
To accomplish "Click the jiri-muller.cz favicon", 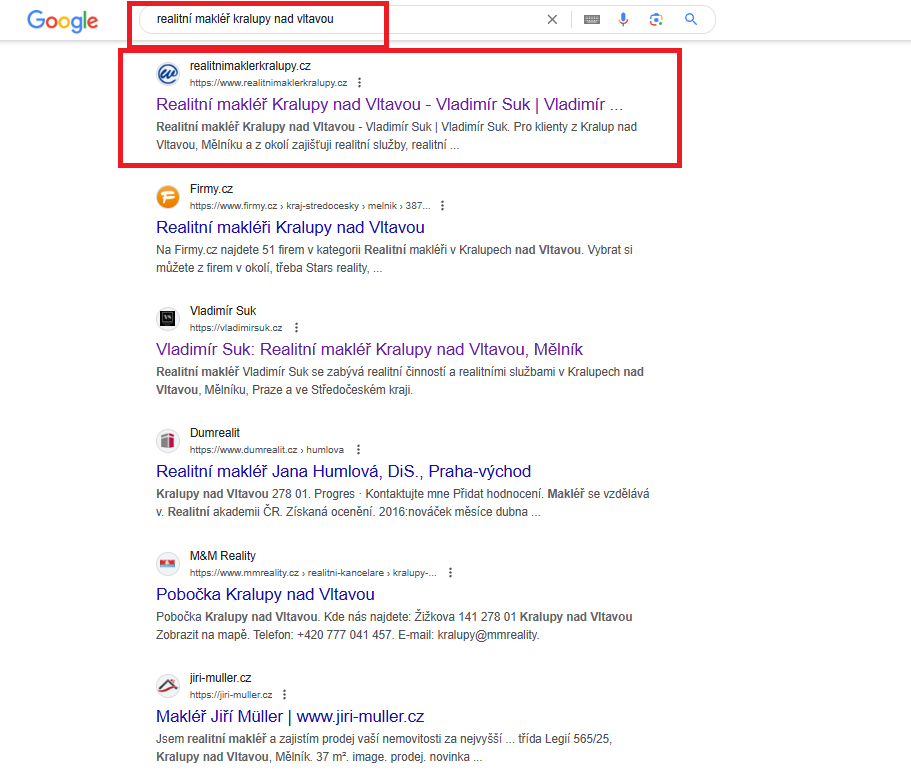I will click(168, 686).
